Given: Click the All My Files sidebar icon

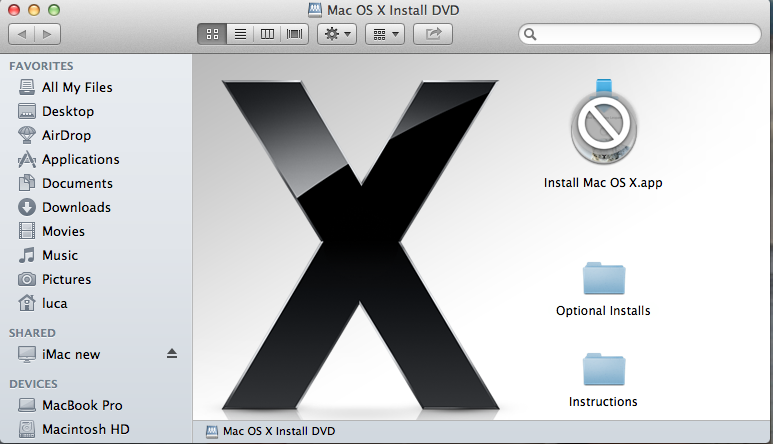Looking at the screenshot, I should [27, 87].
